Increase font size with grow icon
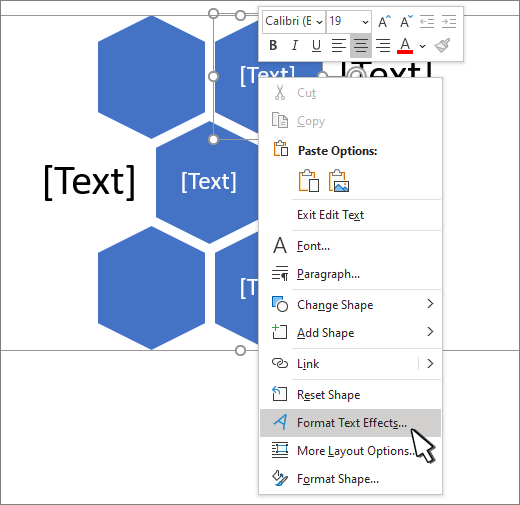Viewport: 520px width, 505px height. (x=384, y=22)
